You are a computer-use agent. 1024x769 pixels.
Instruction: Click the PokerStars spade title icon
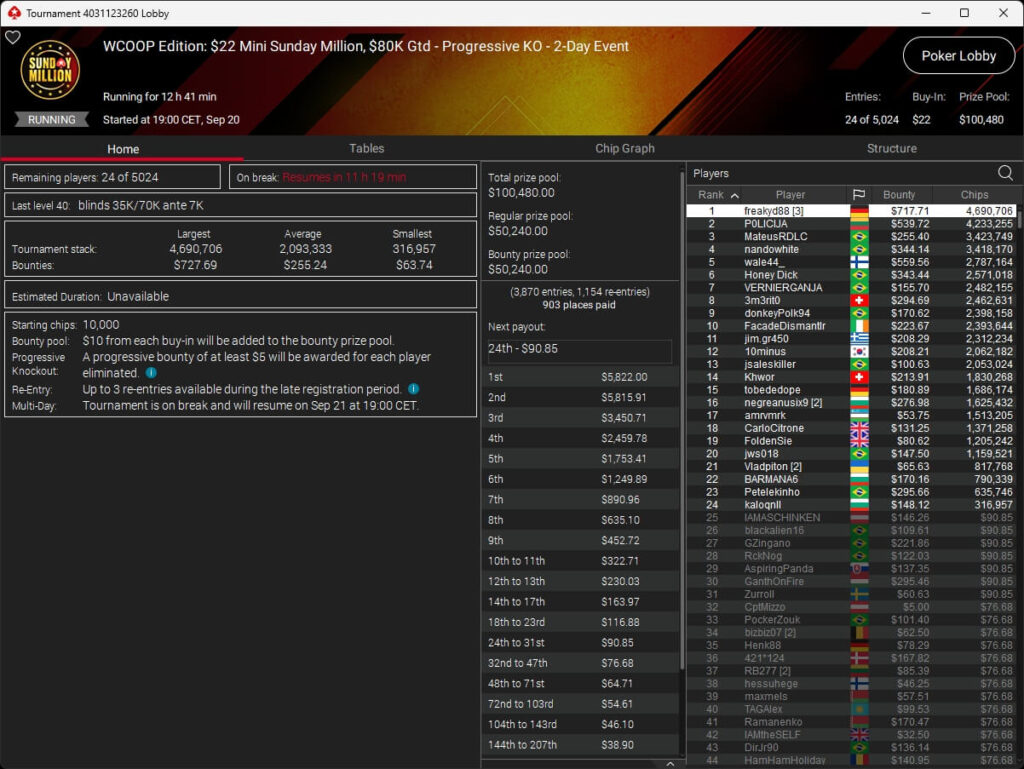click(x=14, y=13)
